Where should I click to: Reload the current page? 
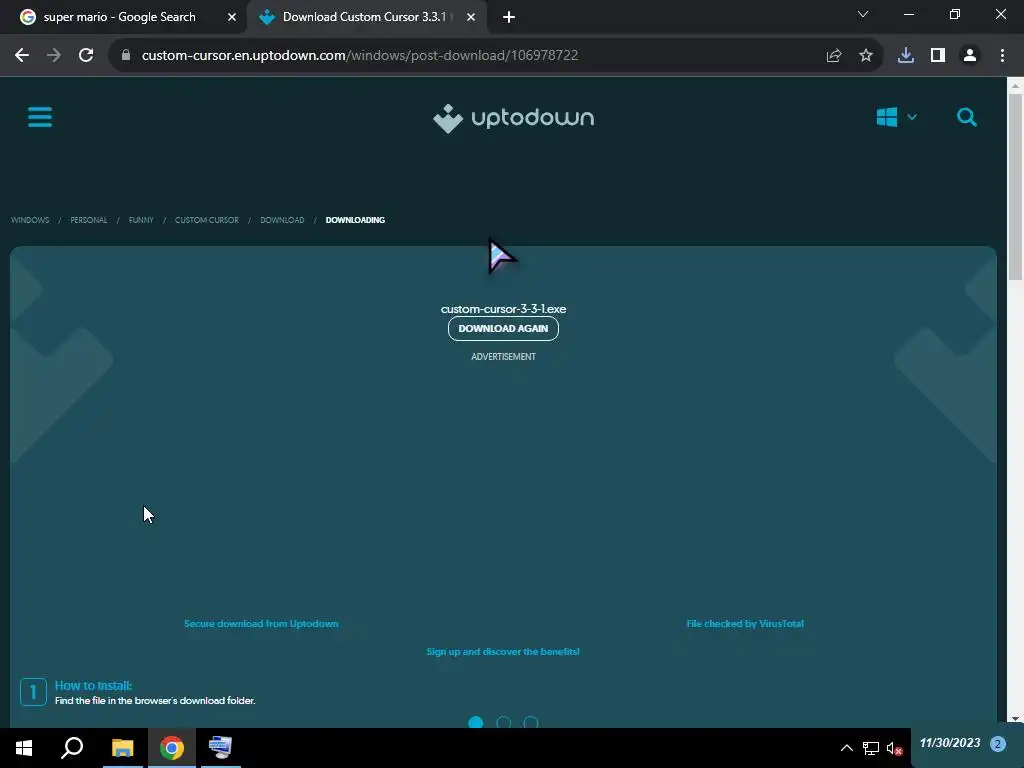86,56
